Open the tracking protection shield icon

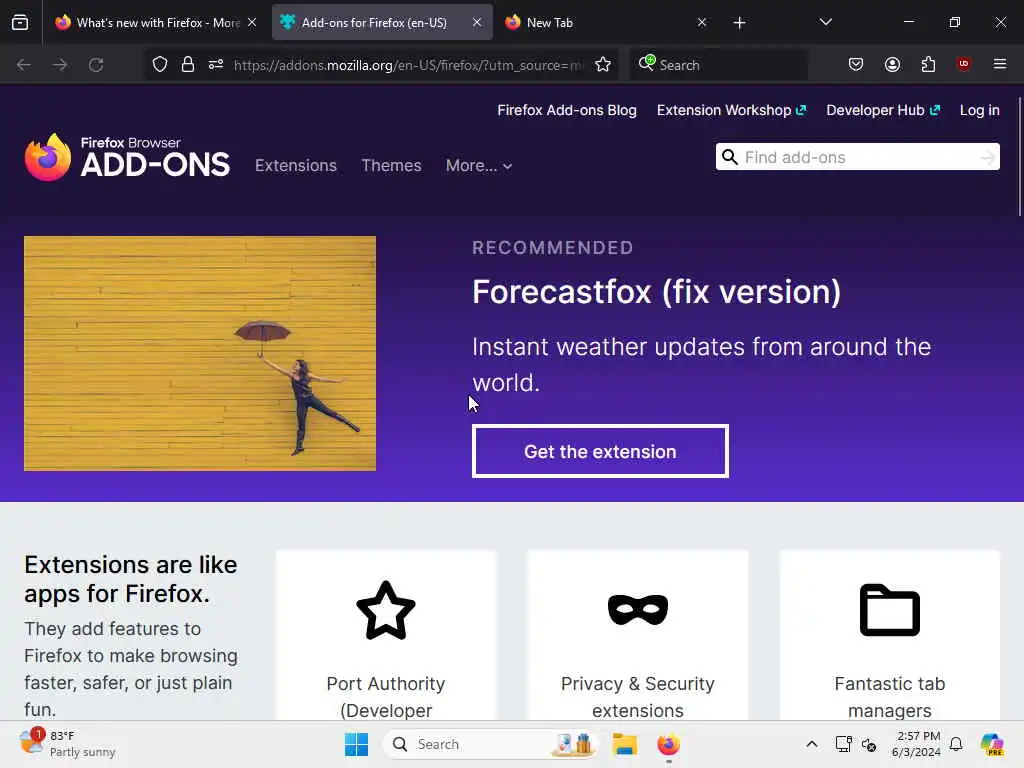pos(160,65)
